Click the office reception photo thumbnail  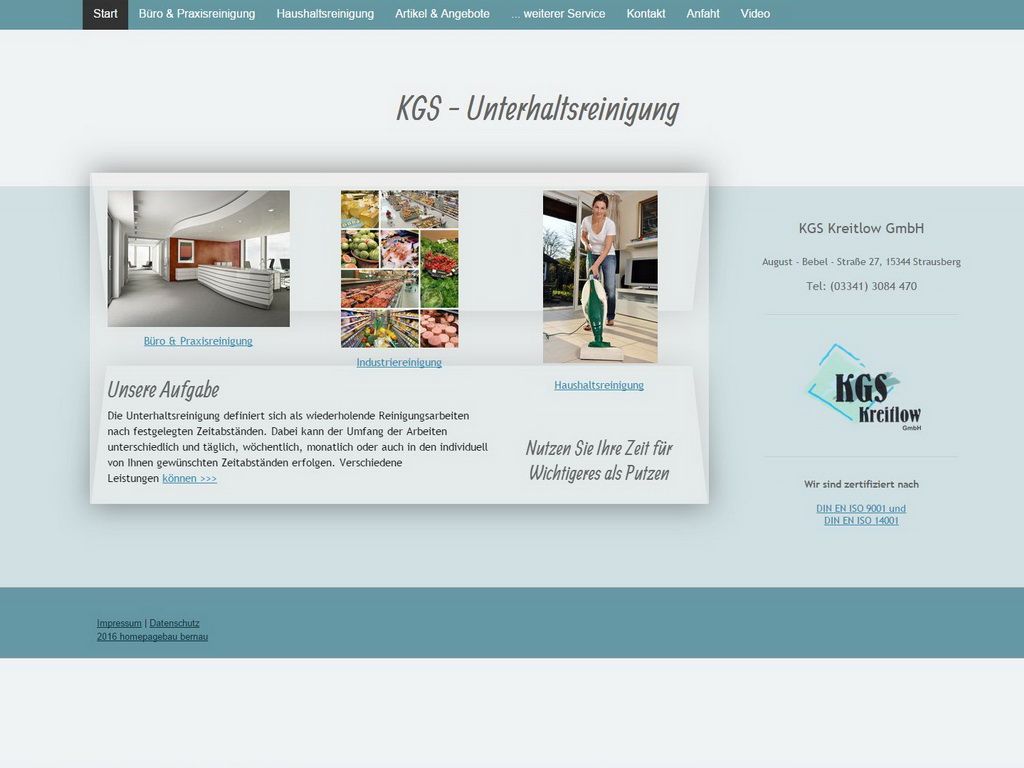pyautogui.click(x=199, y=259)
